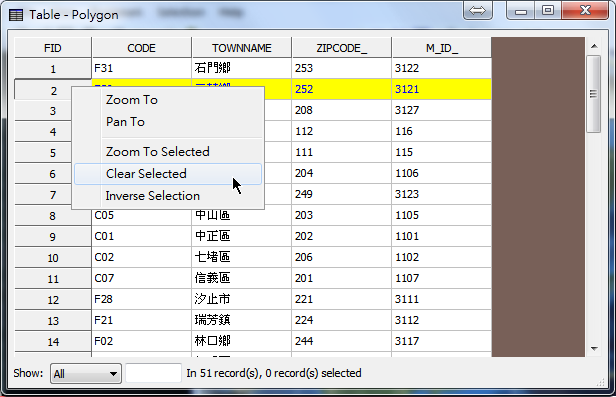This screenshot has width=616, height=397.
Task: Select row header for FID 1
Action: coord(53,69)
